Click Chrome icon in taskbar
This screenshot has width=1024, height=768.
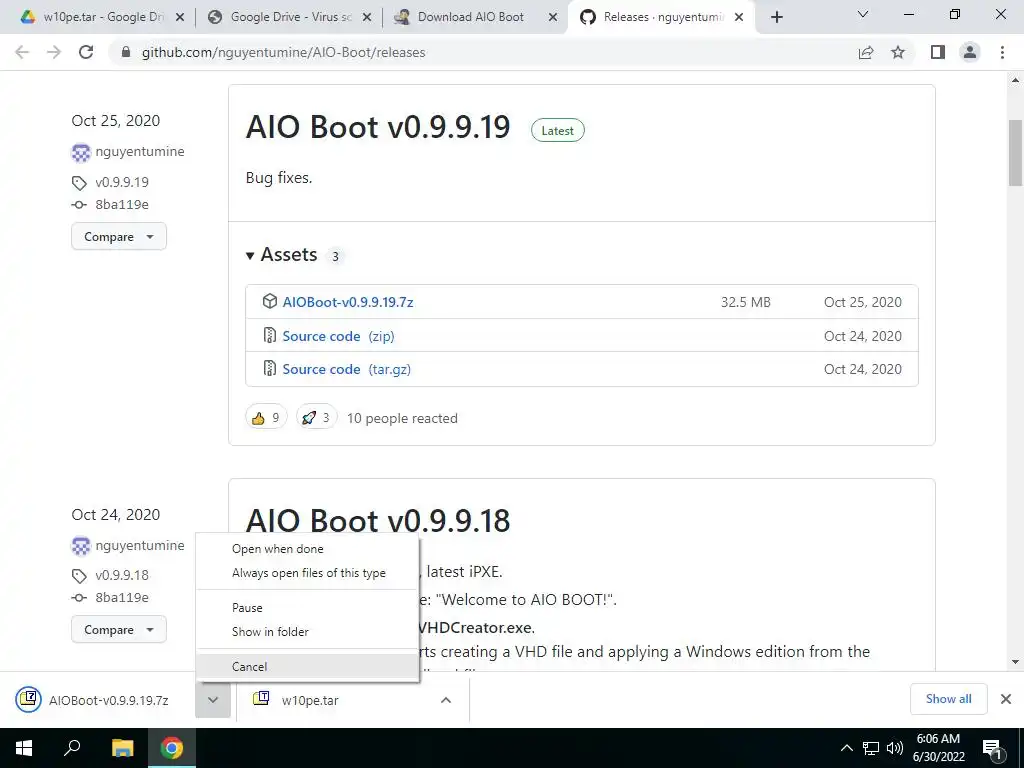pos(172,748)
